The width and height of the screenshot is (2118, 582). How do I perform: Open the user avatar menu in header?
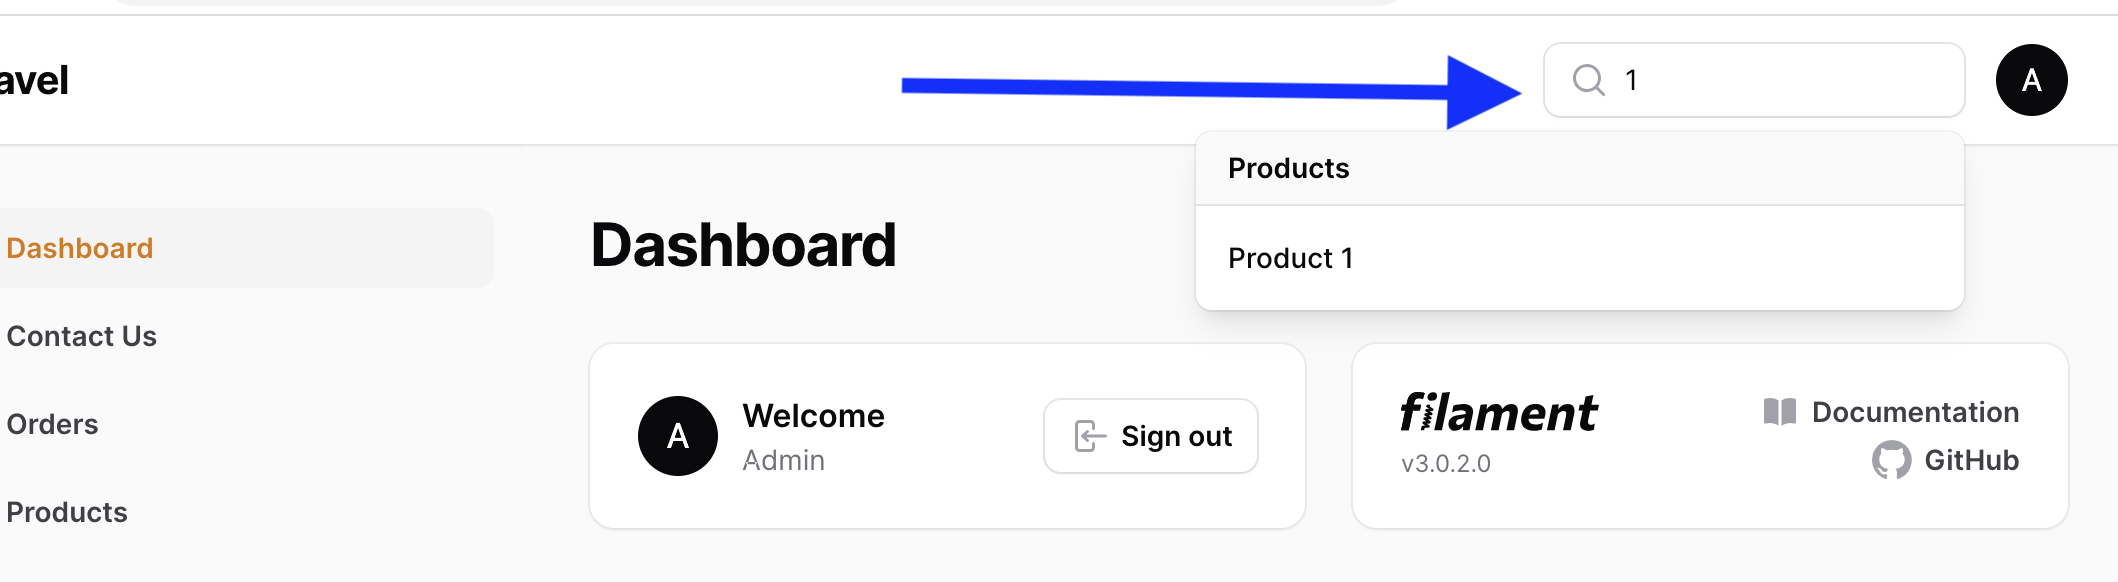point(2031,80)
